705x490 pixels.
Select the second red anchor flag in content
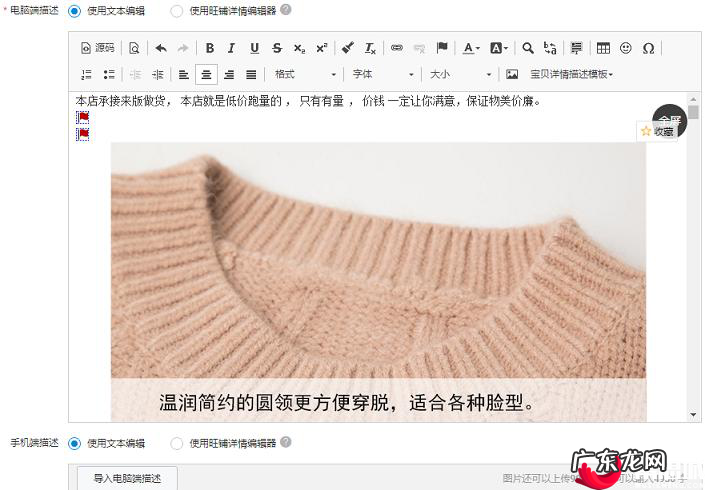[x=83, y=134]
